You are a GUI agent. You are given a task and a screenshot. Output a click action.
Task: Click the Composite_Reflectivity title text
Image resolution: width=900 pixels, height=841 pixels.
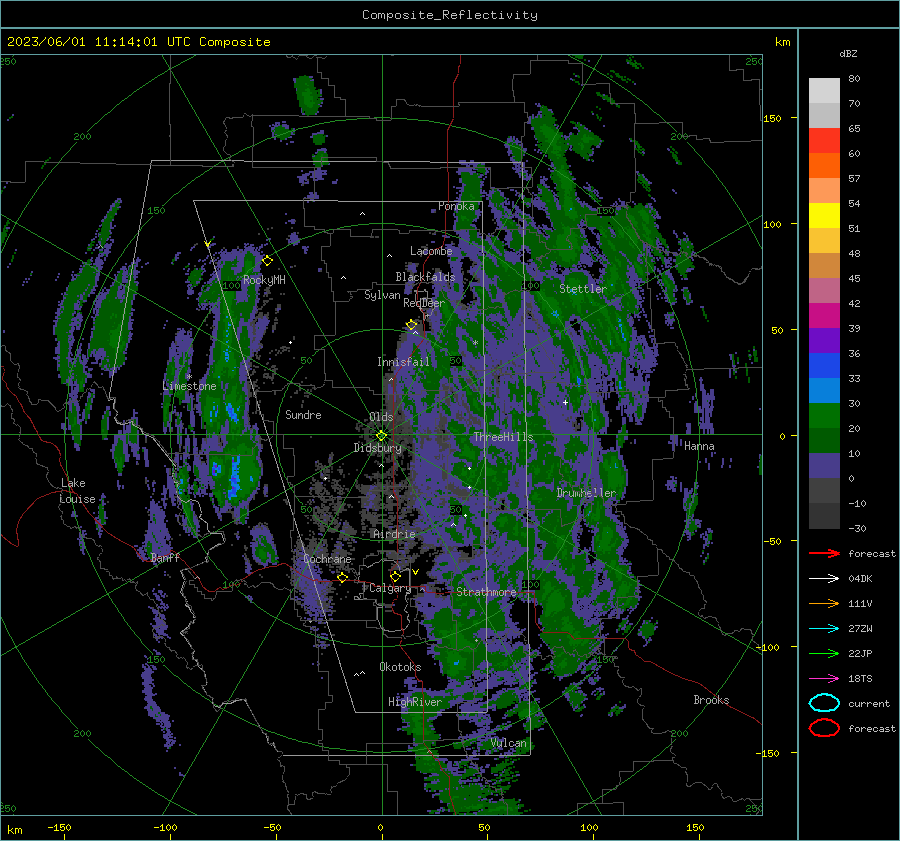coord(450,15)
